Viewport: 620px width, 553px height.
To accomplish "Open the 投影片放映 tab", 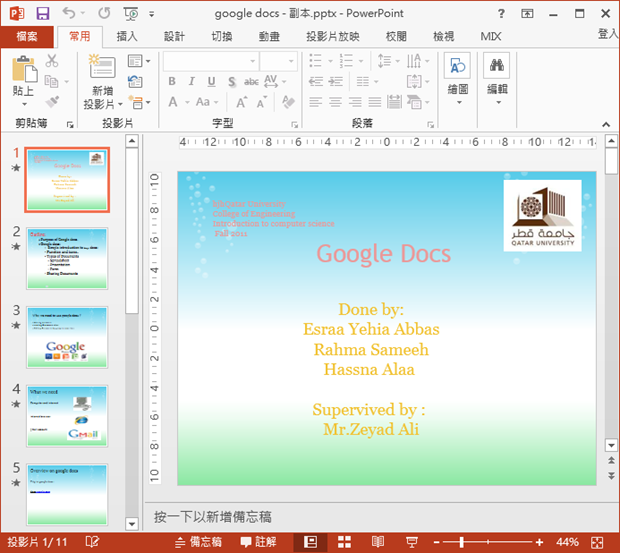I will (x=333, y=37).
